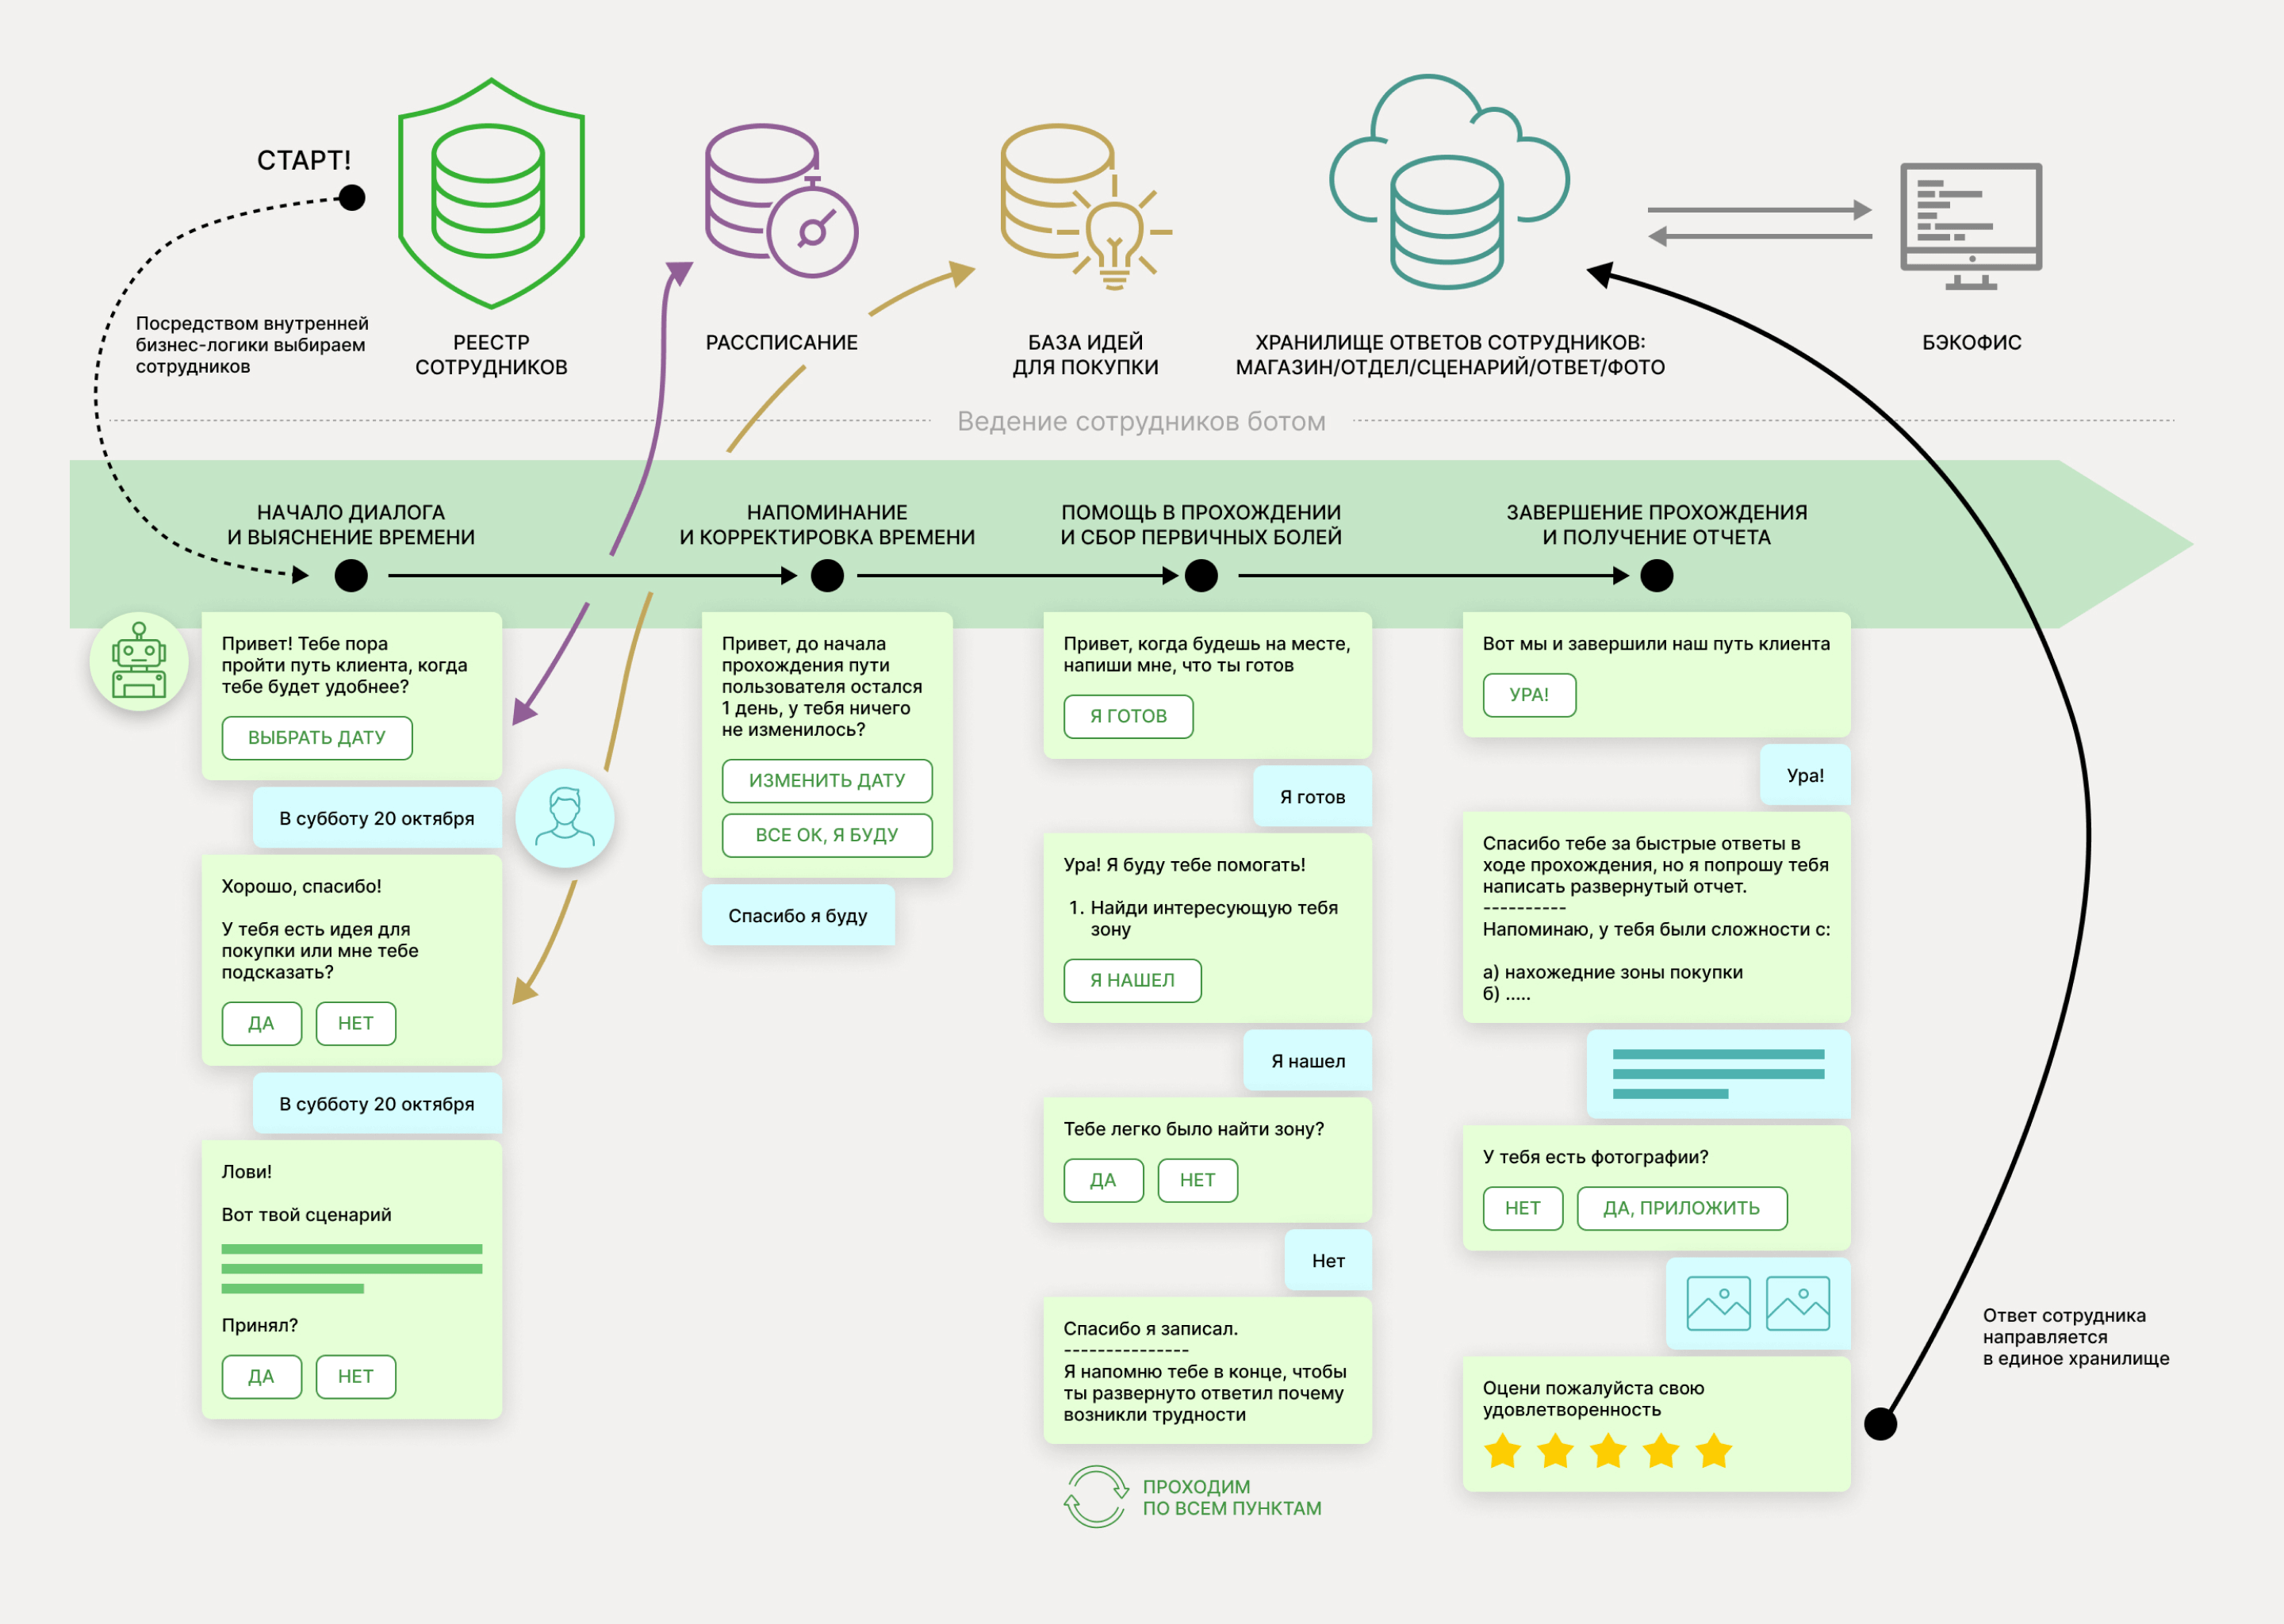Click the Я ГОТОВ button
The height and width of the screenshot is (1624, 2284).
(x=1128, y=716)
